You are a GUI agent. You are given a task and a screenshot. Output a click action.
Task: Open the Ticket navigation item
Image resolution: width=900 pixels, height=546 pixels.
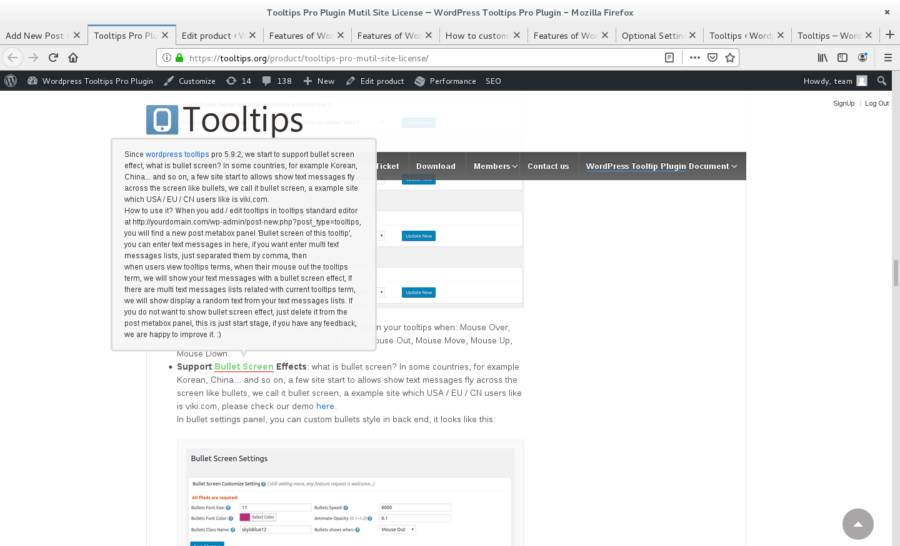388,166
